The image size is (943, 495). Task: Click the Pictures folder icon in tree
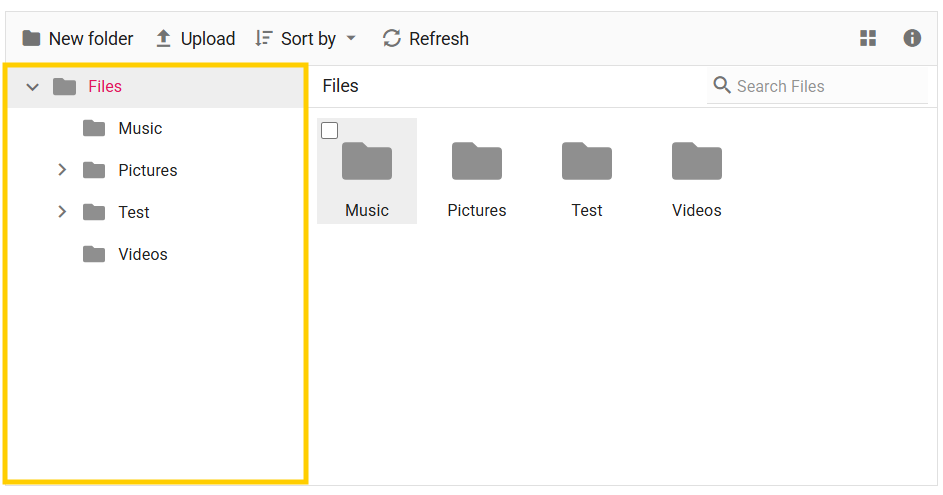pos(94,170)
